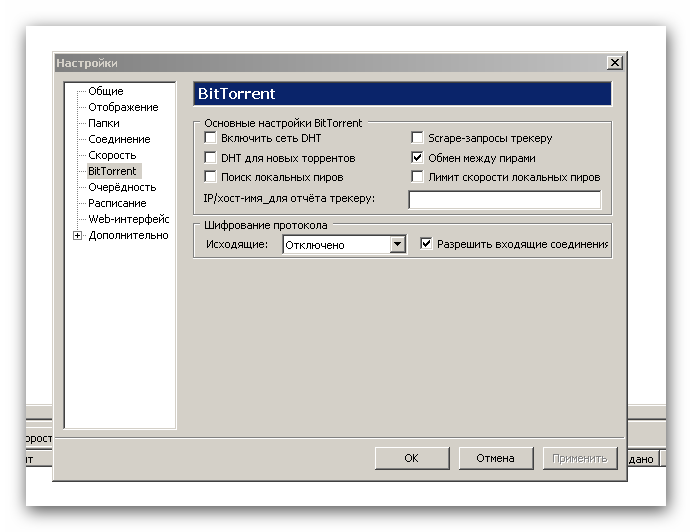Image resolution: width=692 pixels, height=532 pixels.
Task: Close the "Настройки" dialog window
Action: tap(614, 63)
